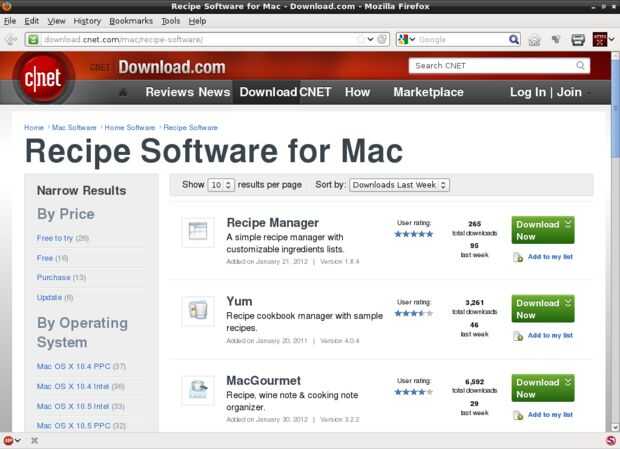Click Download Now for Yum

(543, 309)
